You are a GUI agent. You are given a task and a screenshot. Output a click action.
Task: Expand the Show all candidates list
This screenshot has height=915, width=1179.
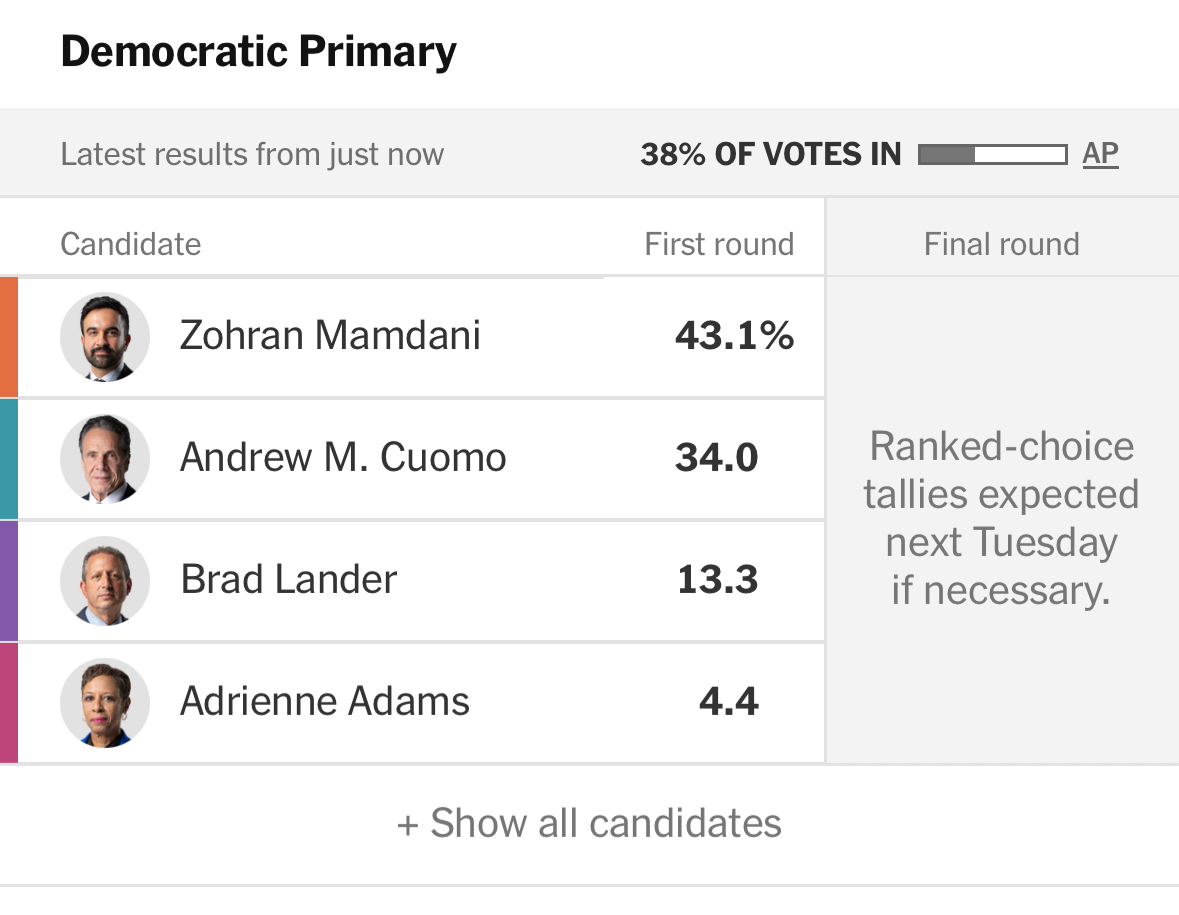(x=589, y=824)
